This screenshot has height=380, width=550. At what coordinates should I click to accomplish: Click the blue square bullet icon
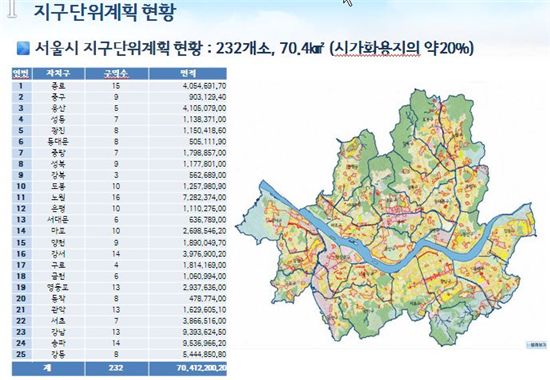pos(24,48)
